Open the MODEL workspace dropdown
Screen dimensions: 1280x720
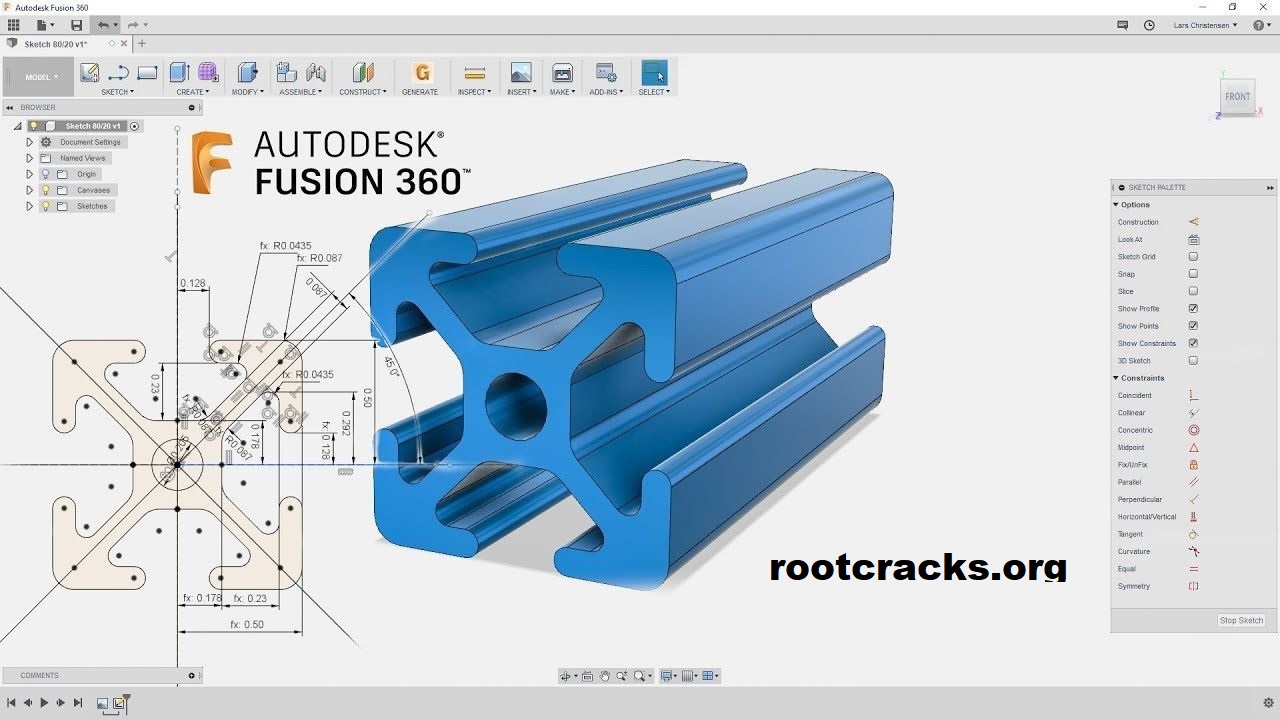tap(41, 77)
